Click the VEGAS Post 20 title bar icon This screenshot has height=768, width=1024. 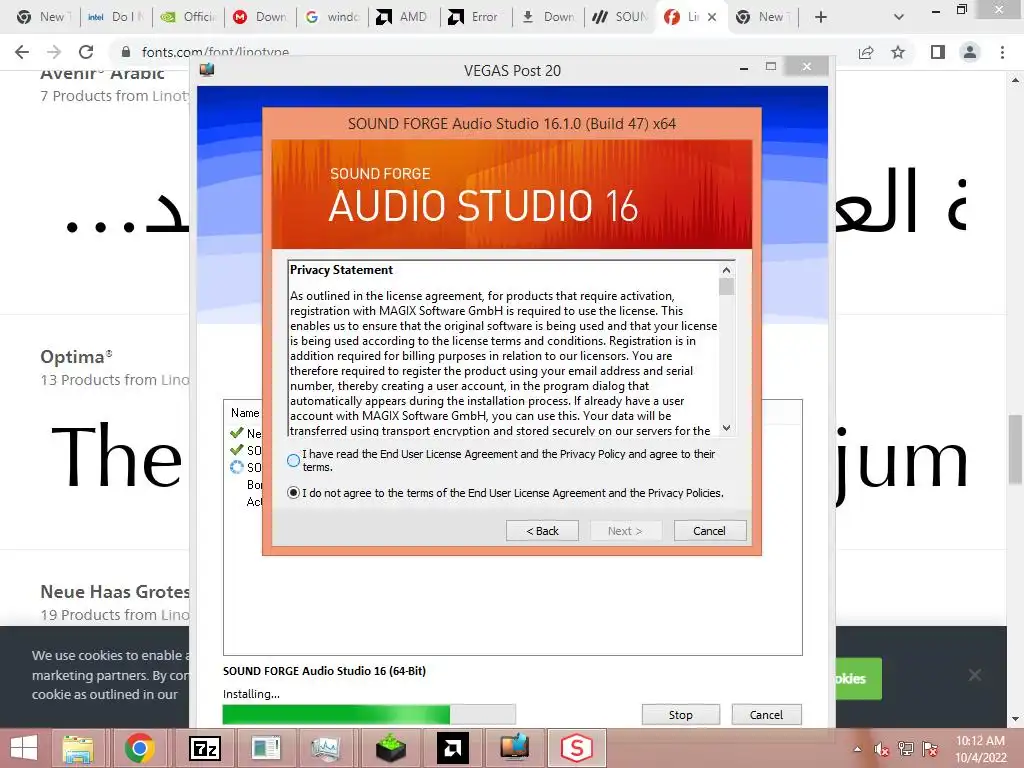[x=207, y=69]
